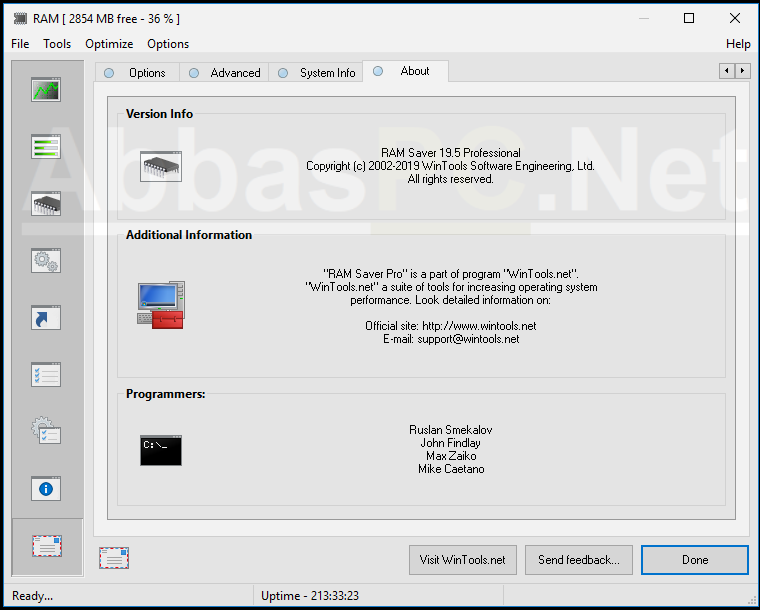Maximize the RAM Saver window
This screenshot has height=610, width=760.
pyautogui.click(x=689, y=18)
